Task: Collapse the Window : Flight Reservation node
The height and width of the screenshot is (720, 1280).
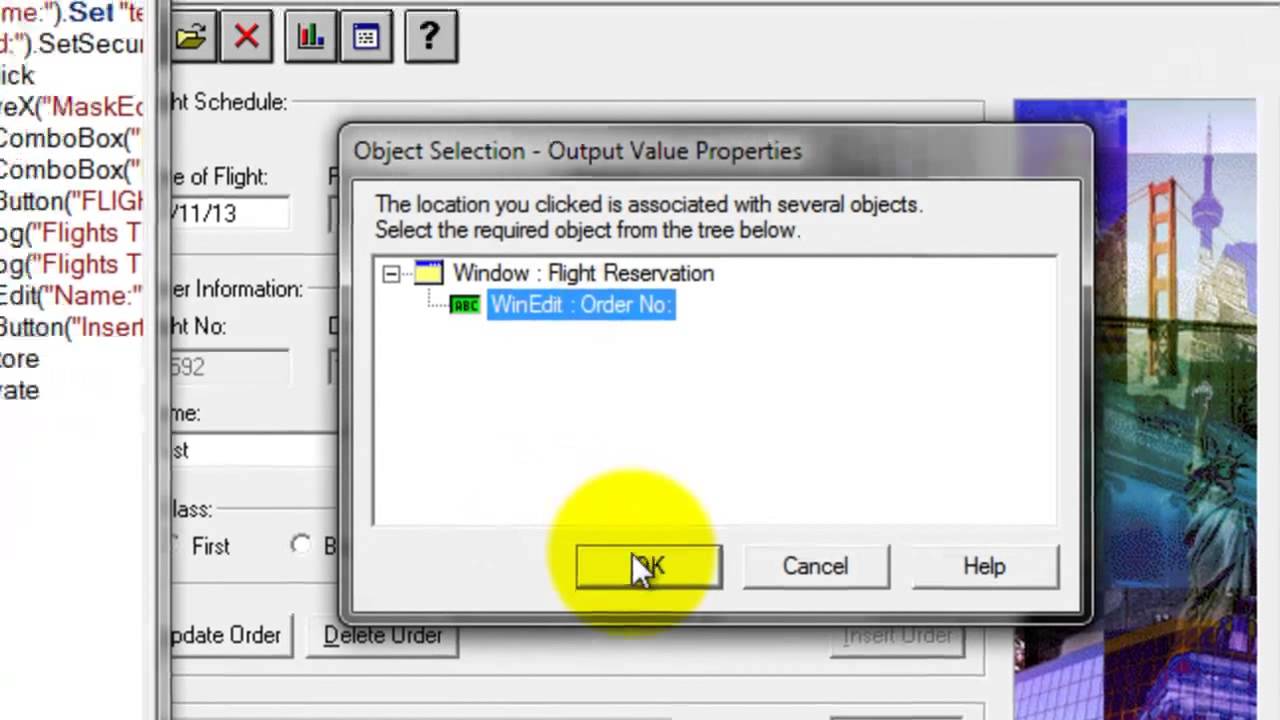Action: pyautogui.click(x=391, y=273)
